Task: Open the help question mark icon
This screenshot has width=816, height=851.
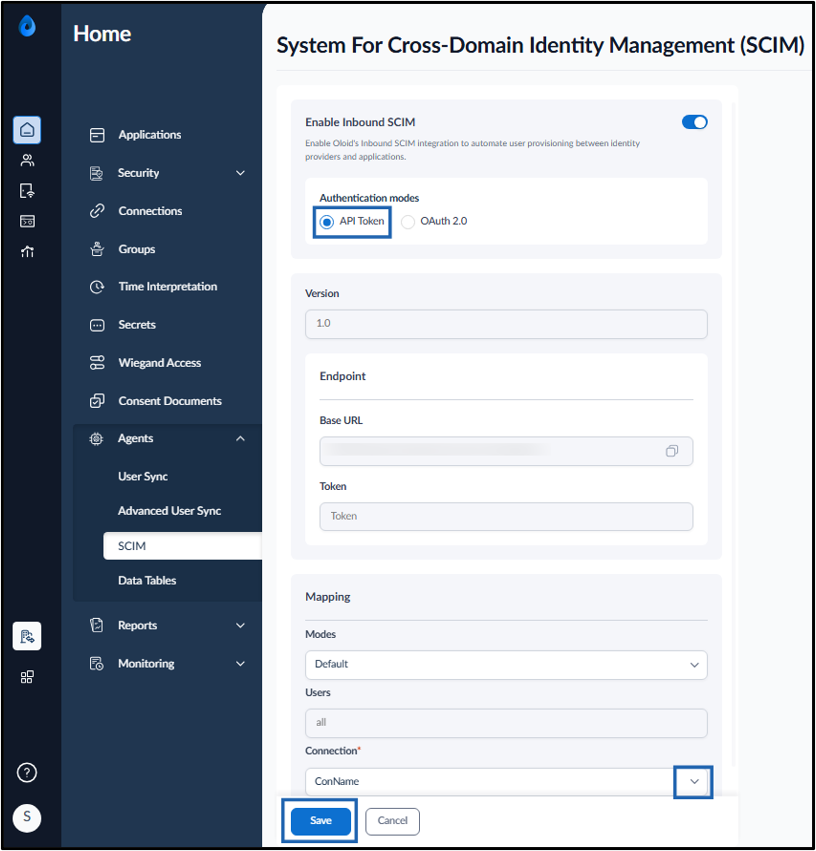Action: point(27,772)
